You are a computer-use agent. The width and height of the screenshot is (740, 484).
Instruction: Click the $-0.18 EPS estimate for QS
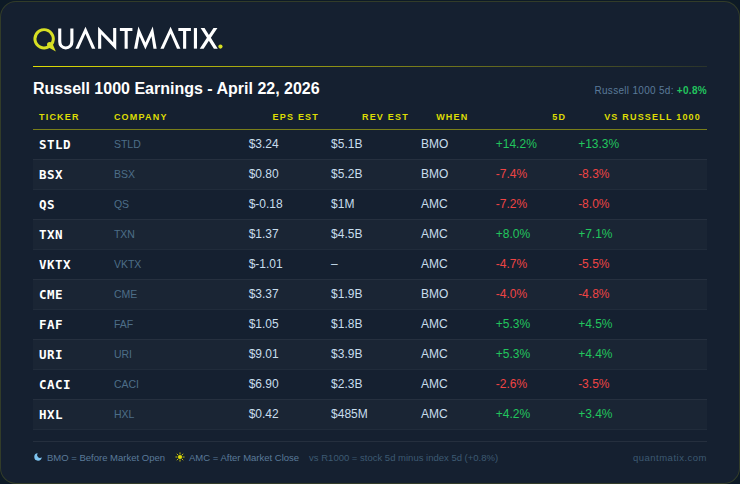266,204
